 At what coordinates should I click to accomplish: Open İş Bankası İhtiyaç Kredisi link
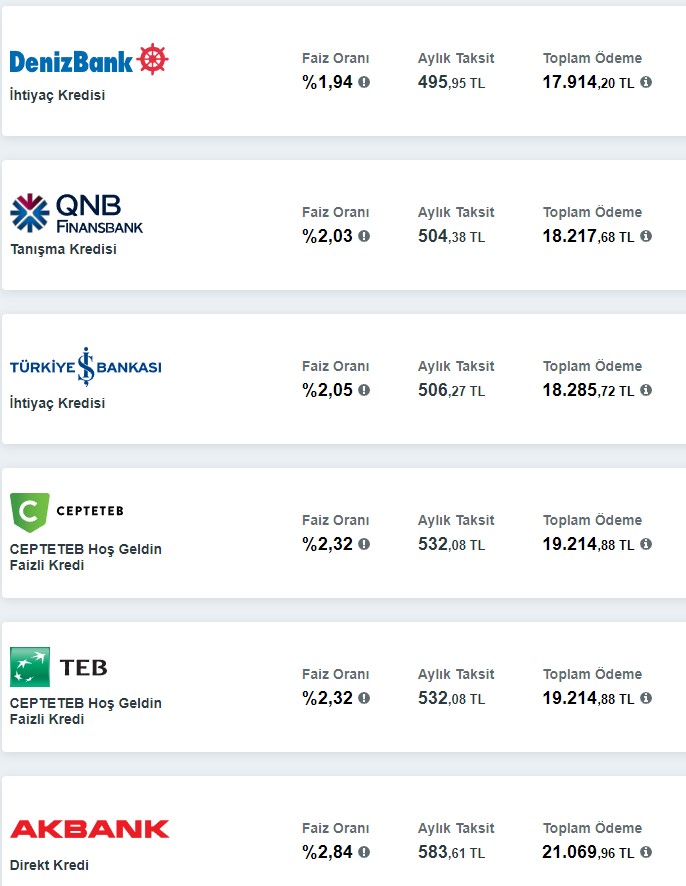click(x=58, y=403)
